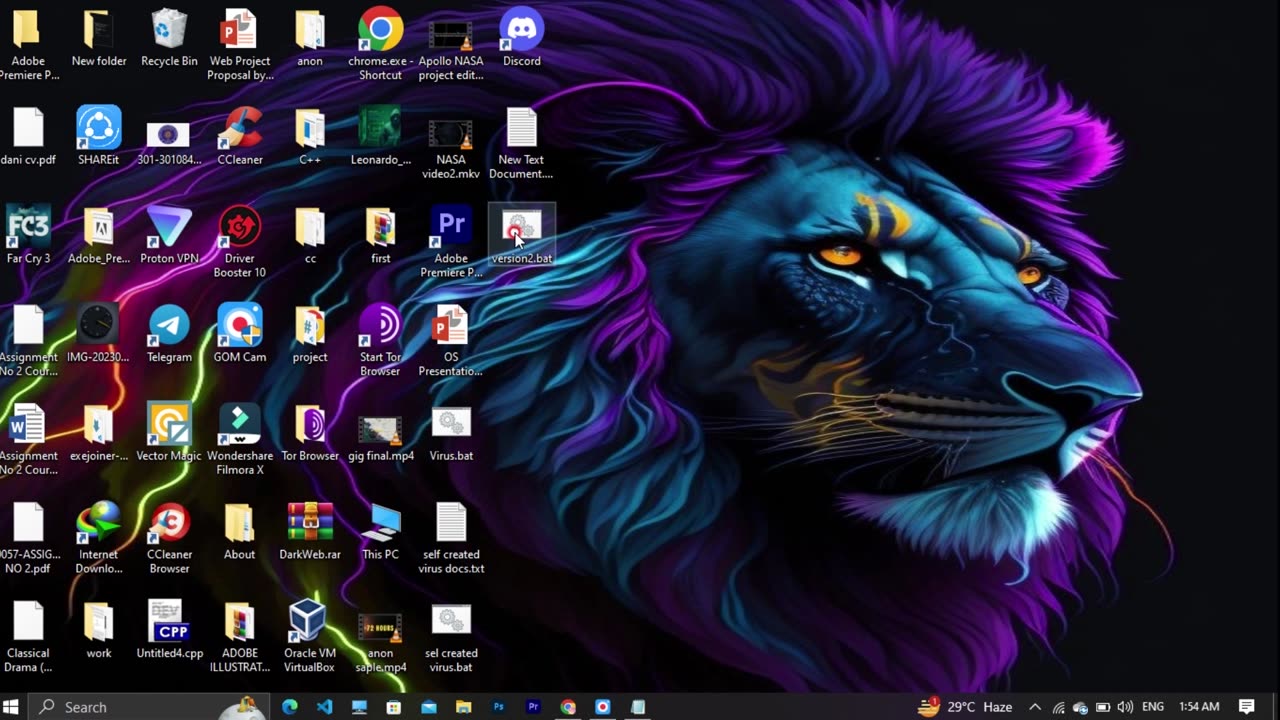Launch Wondershare Filmora X
The height and width of the screenshot is (720, 1280).
[240, 440]
